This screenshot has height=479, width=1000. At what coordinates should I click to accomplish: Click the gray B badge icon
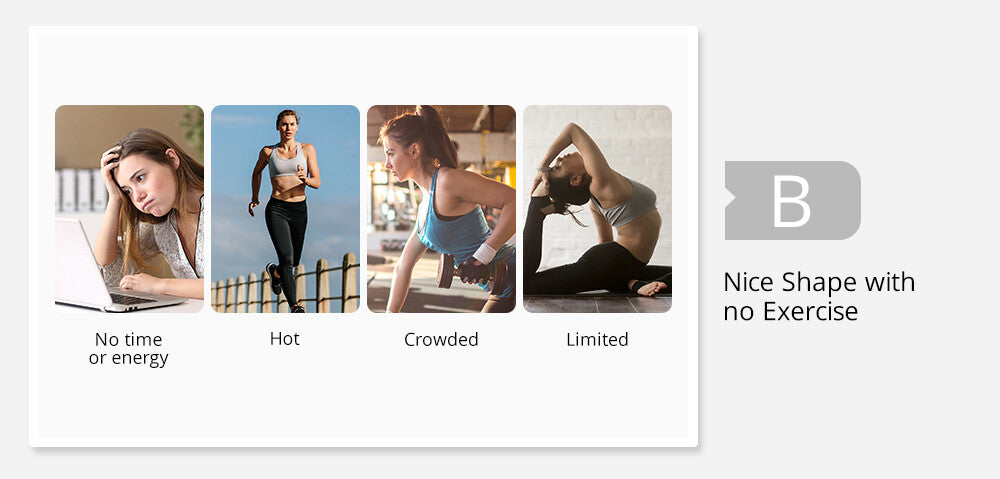pos(793,200)
